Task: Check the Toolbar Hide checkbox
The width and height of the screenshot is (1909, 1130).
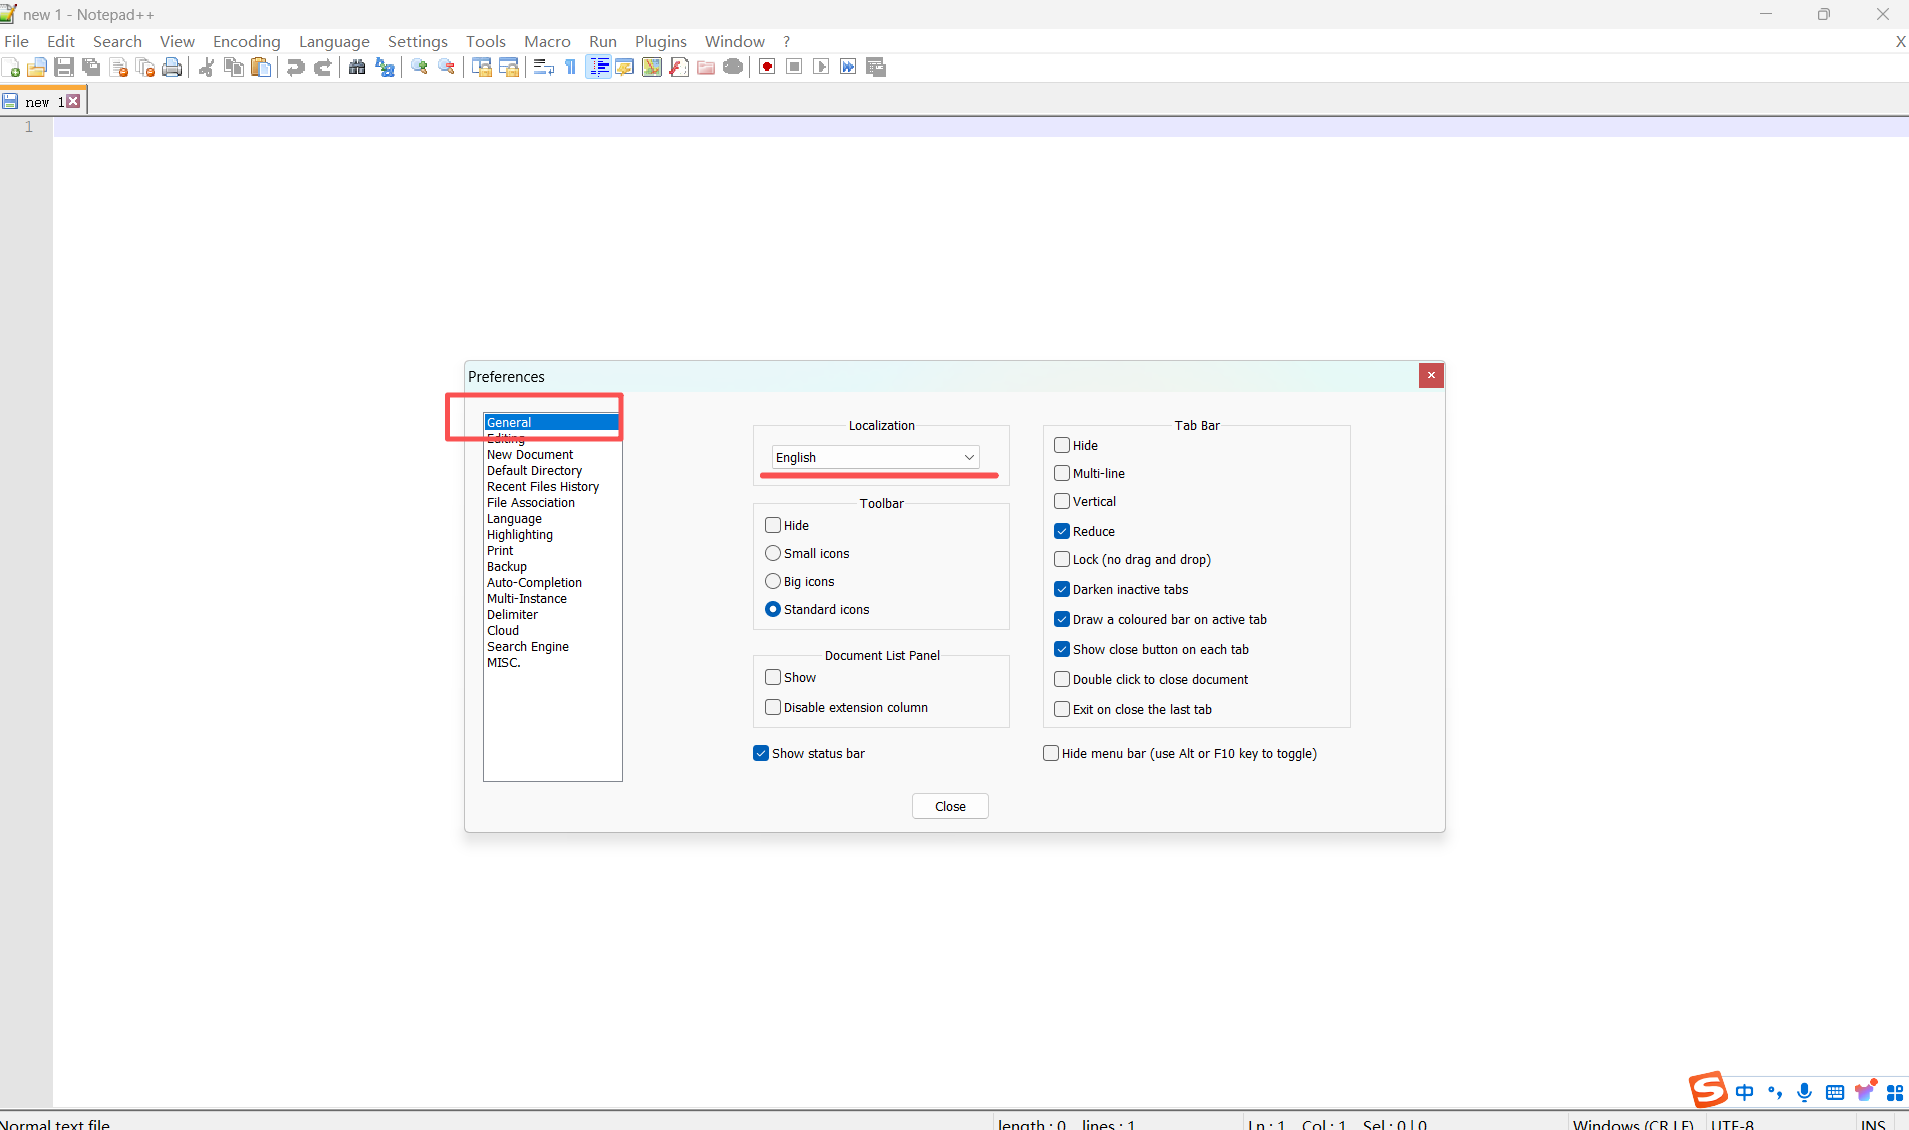Action: click(x=773, y=525)
